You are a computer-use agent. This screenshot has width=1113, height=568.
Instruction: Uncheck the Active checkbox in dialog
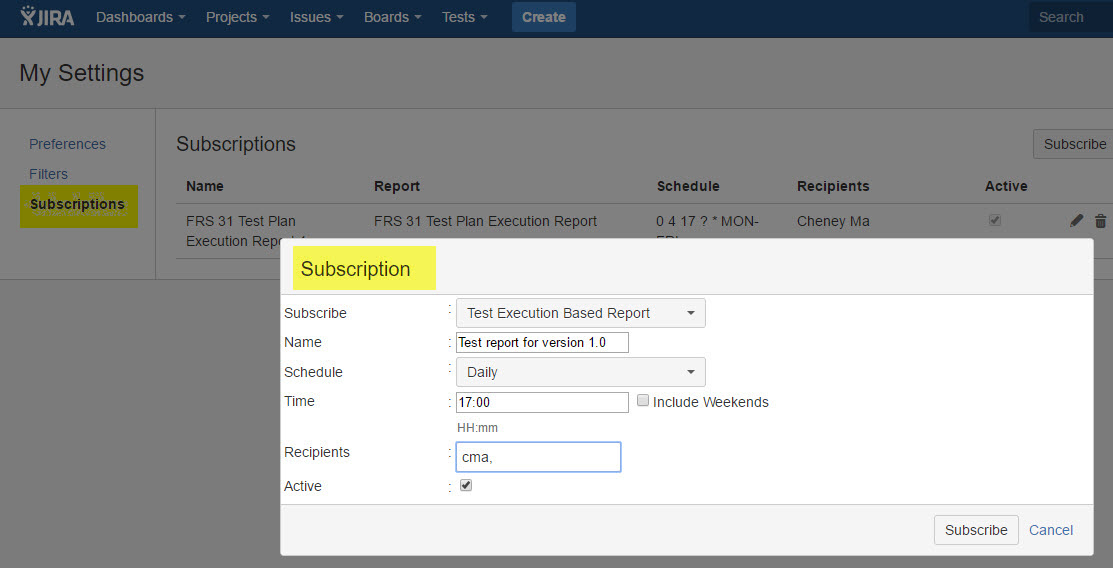click(x=465, y=486)
